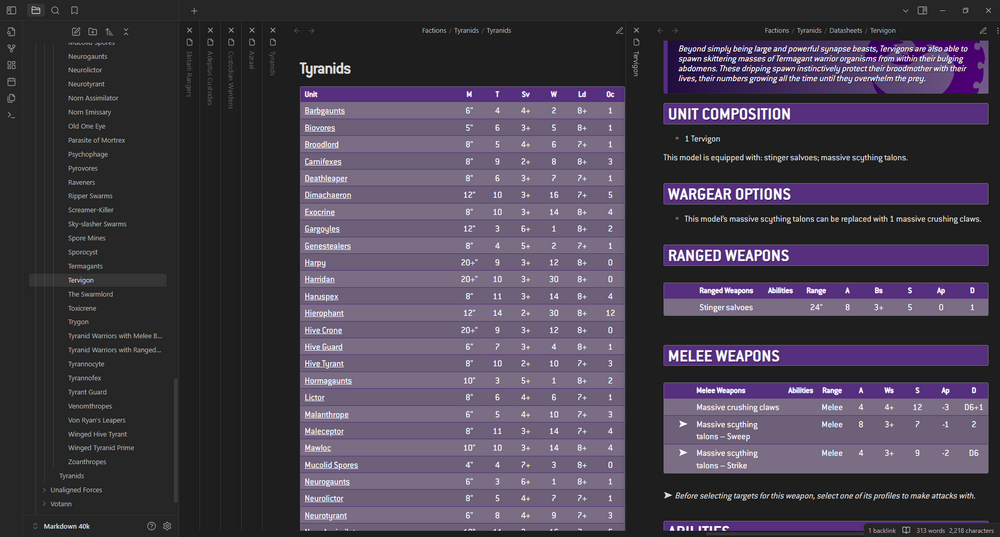This screenshot has width=1000, height=537.
Task: Change the file explorer sort order
Action: click(x=109, y=31)
